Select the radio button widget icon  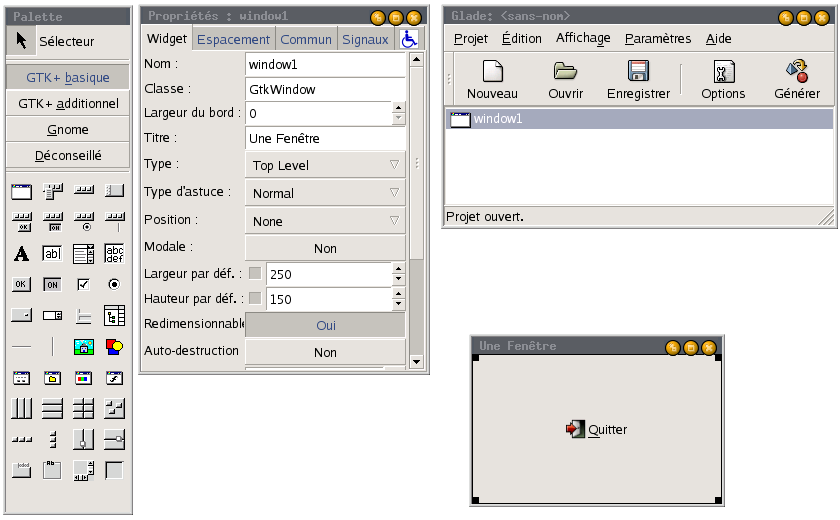pyautogui.click(x=114, y=284)
